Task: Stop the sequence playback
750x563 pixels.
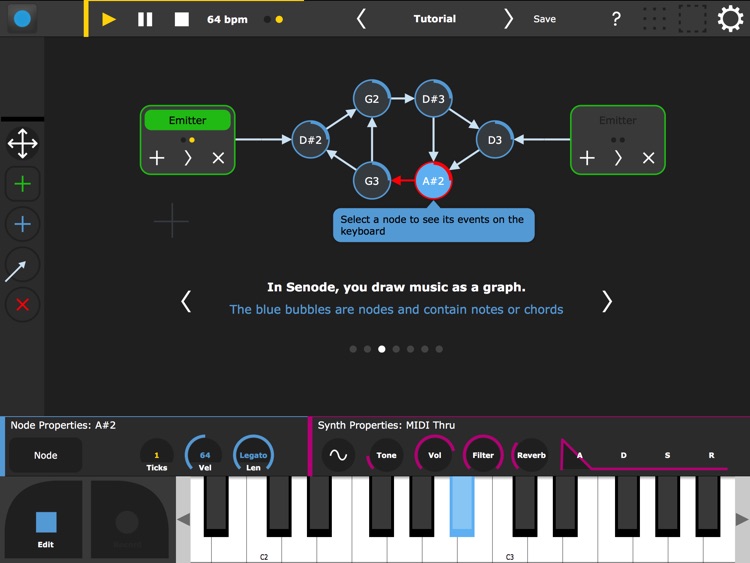Action: click(x=181, y=19)
